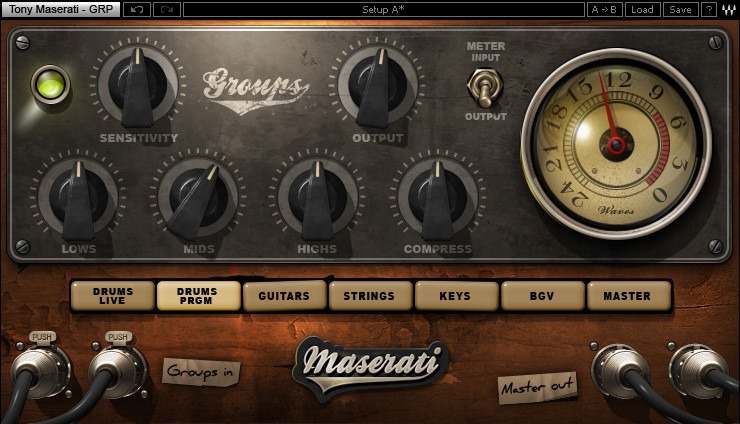Click the Maserati logo badge

(x=370, y=367)
